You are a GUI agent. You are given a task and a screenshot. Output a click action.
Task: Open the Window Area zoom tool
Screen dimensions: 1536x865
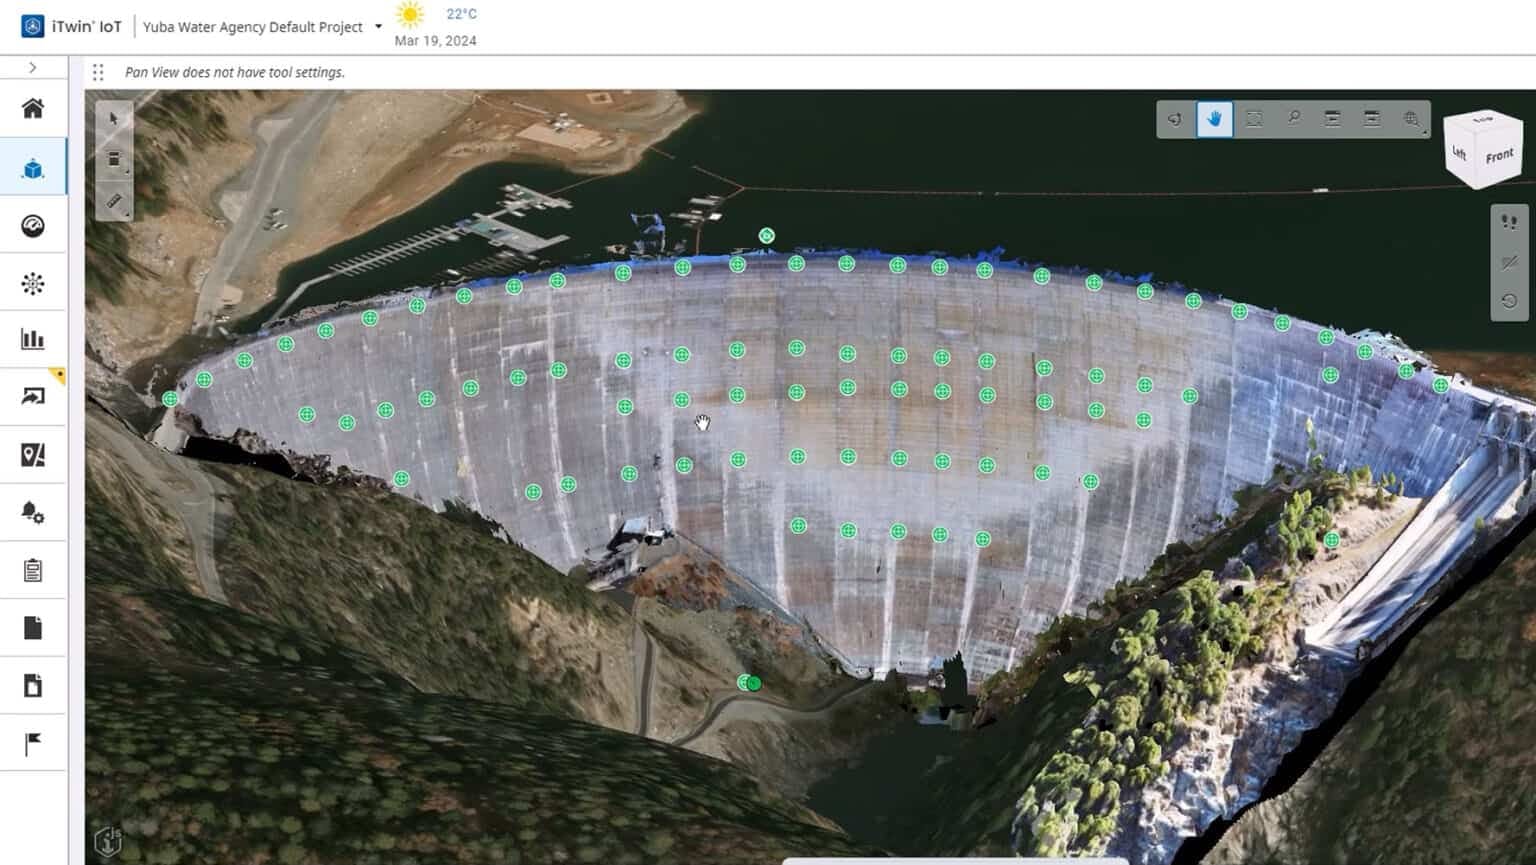click(1412, 119)
